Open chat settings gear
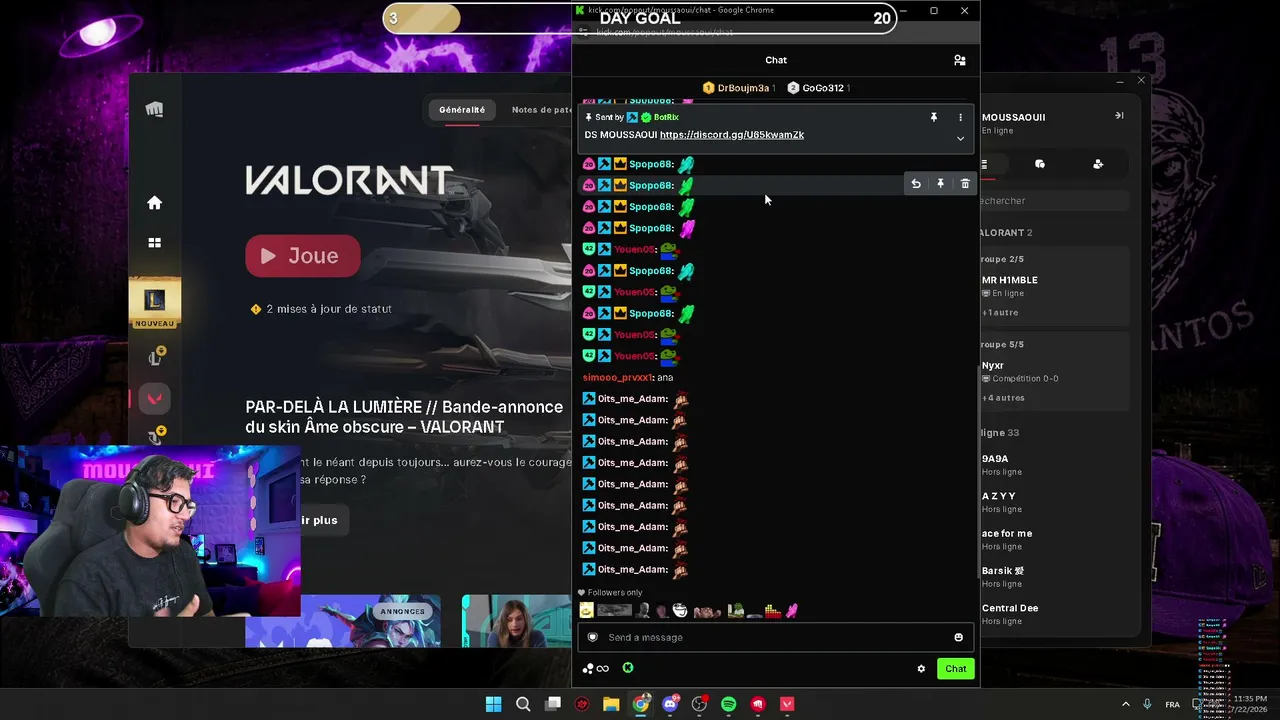Image resolution: width=1280 pixels, height=720 pixels. point(921,669)
